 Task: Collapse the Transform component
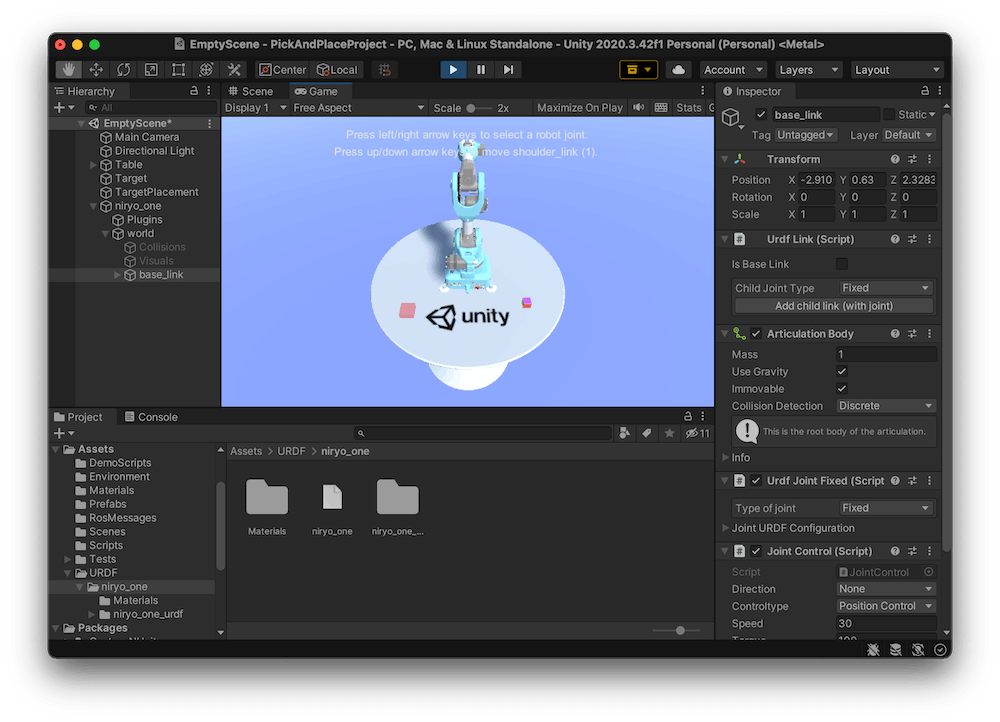click(x=725, y=159)
